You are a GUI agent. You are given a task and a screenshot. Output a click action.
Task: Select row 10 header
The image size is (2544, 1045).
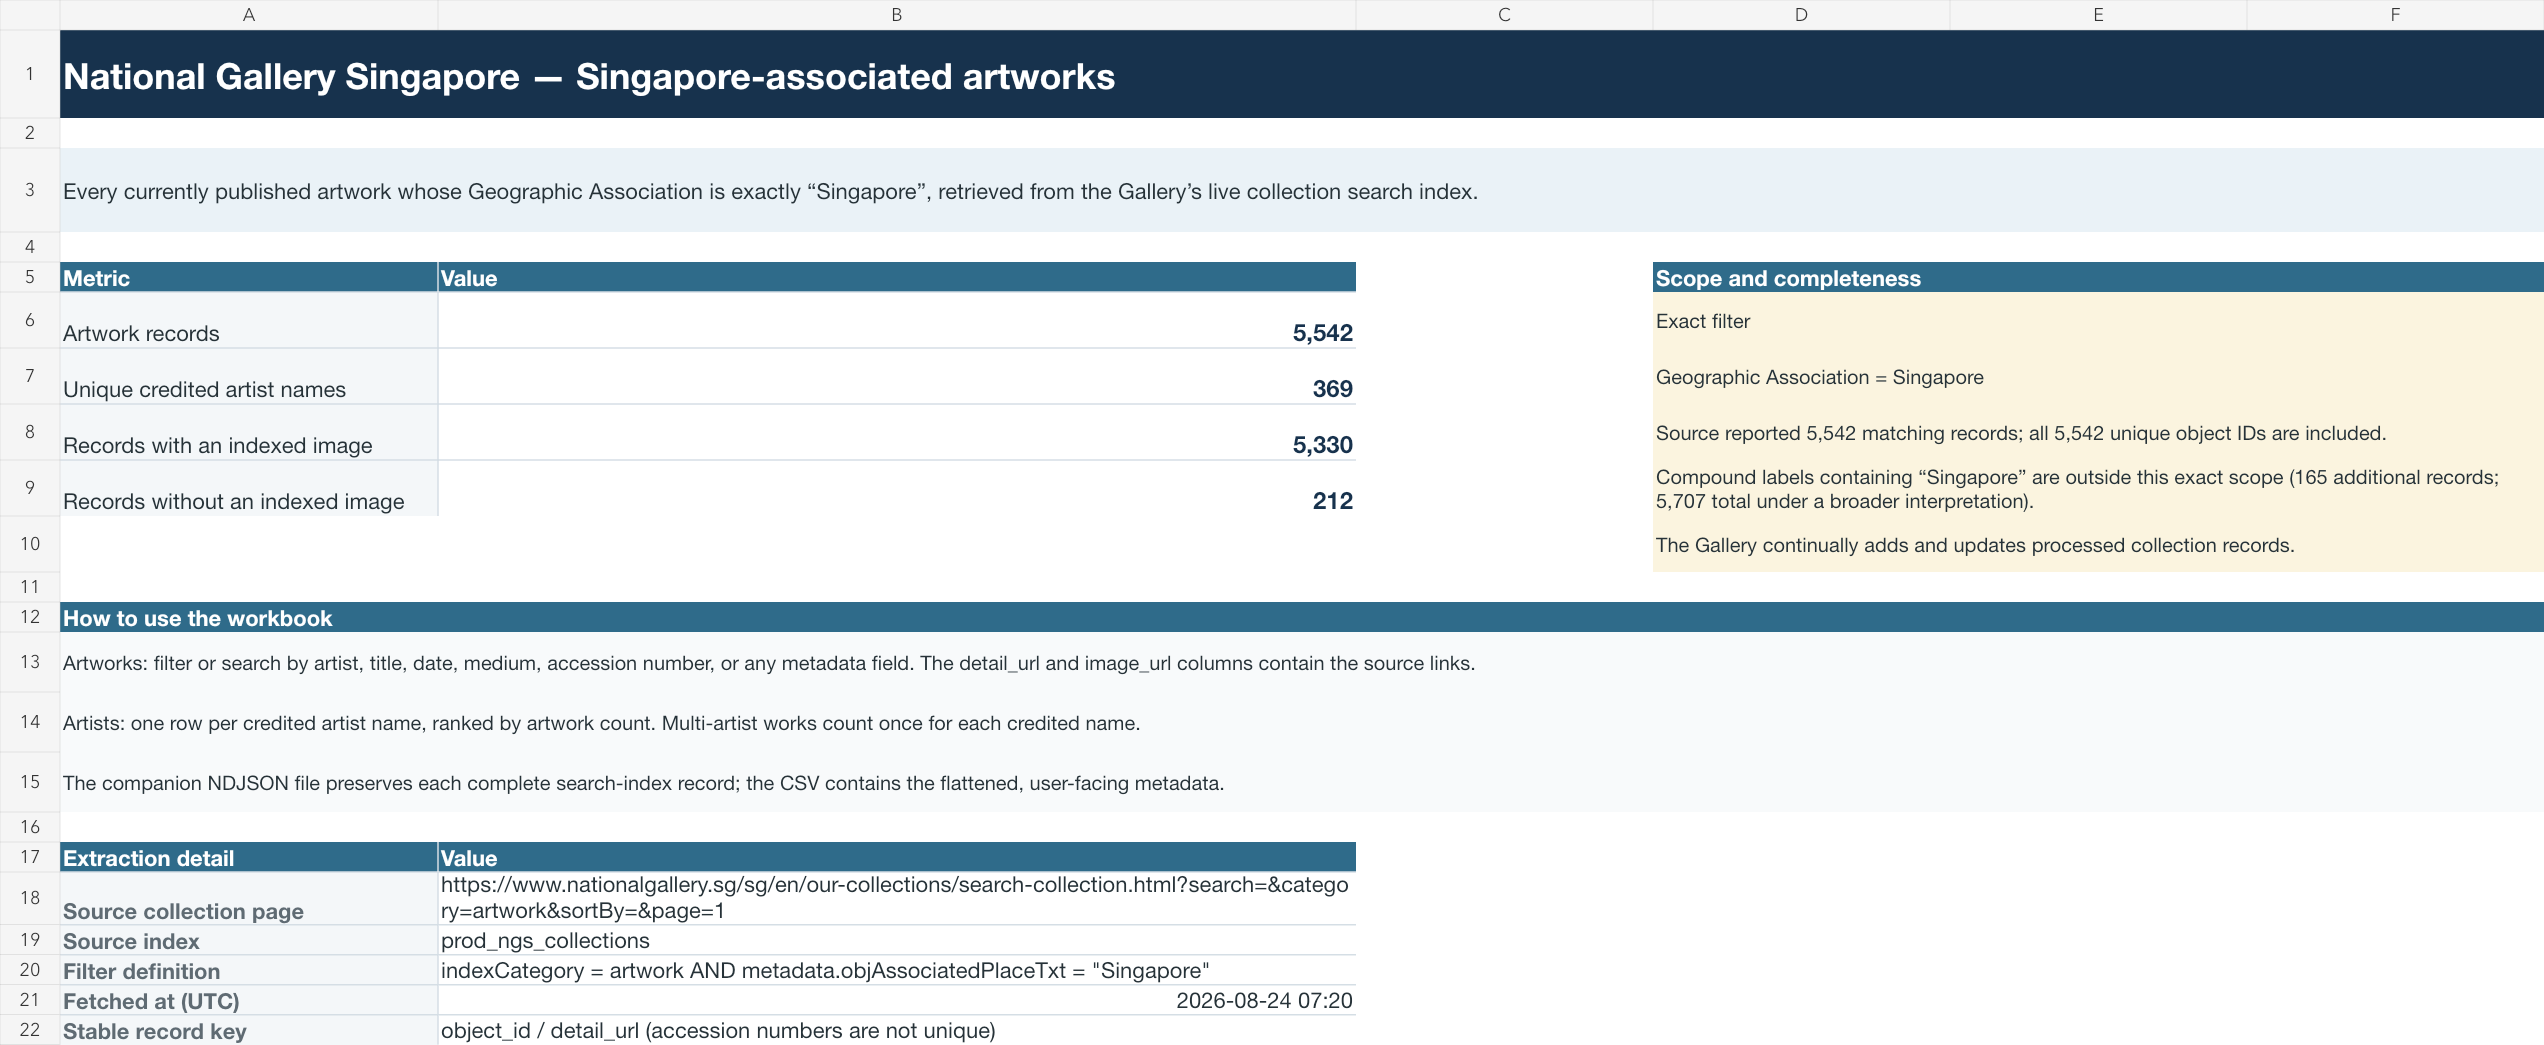30,544
